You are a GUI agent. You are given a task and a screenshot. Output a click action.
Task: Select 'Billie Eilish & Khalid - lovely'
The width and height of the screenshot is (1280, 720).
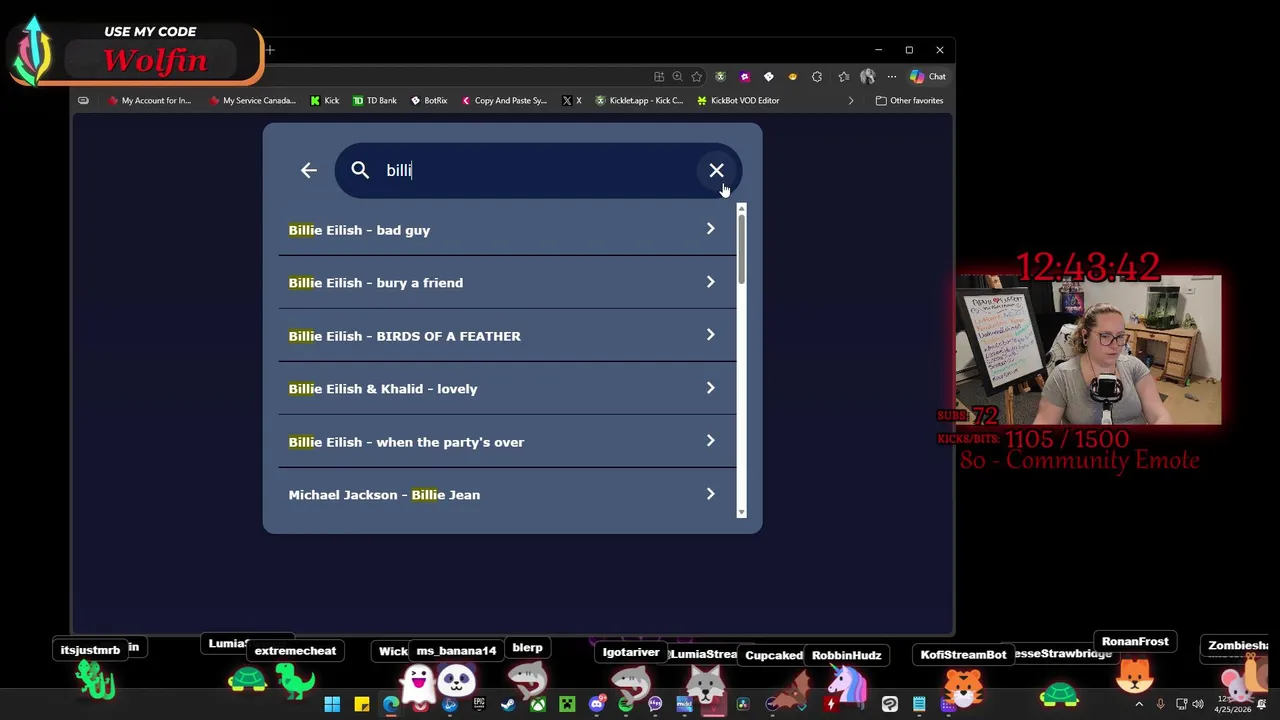507,389
